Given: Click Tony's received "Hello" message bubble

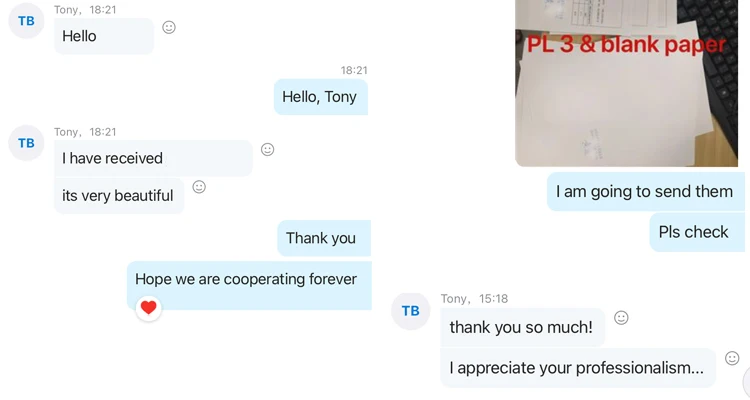Looking at the screenshot, I should pyautogui.click(x=103, y=36).
